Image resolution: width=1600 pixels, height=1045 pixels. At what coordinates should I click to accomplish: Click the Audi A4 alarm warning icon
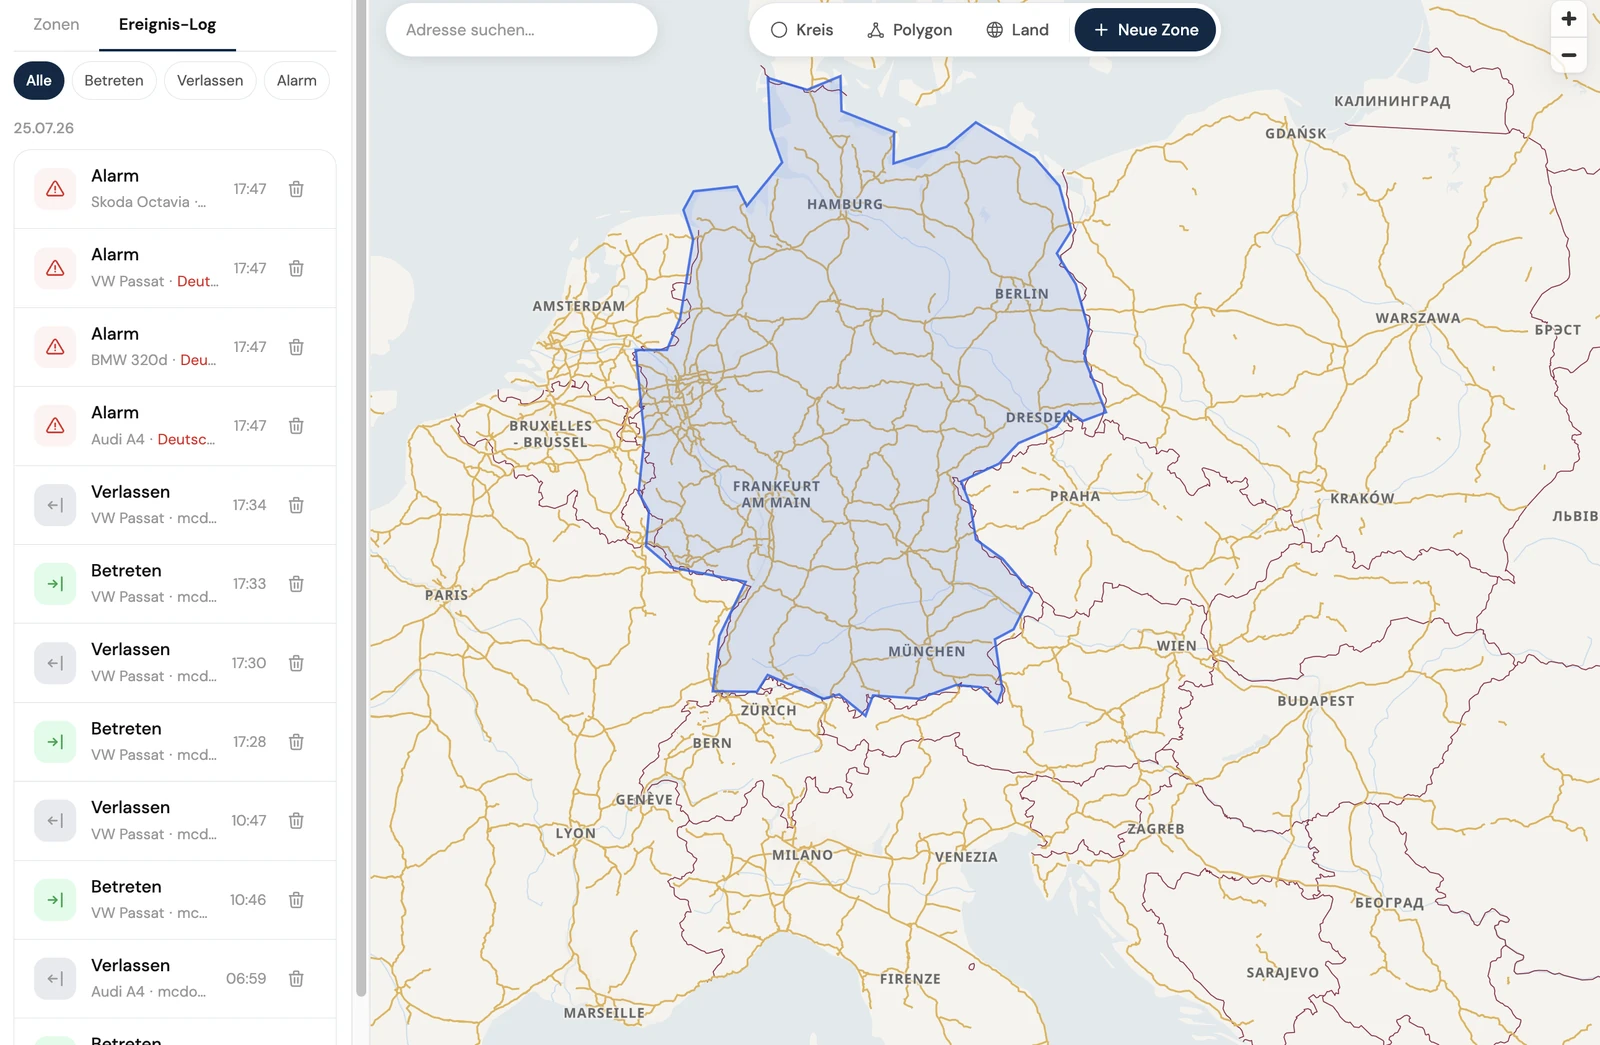55,426
